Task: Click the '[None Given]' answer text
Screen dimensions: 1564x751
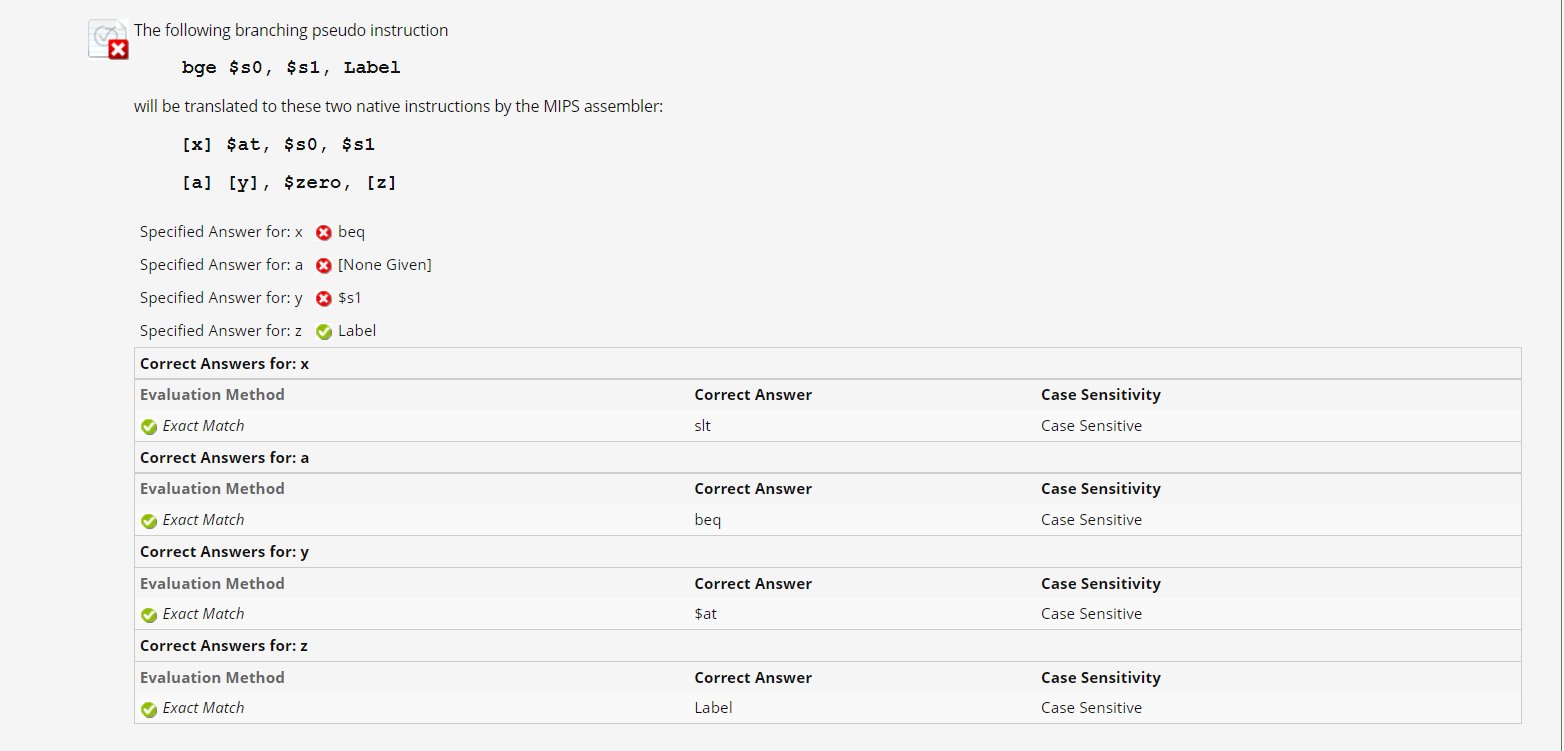Action: [x=385, y=265]
